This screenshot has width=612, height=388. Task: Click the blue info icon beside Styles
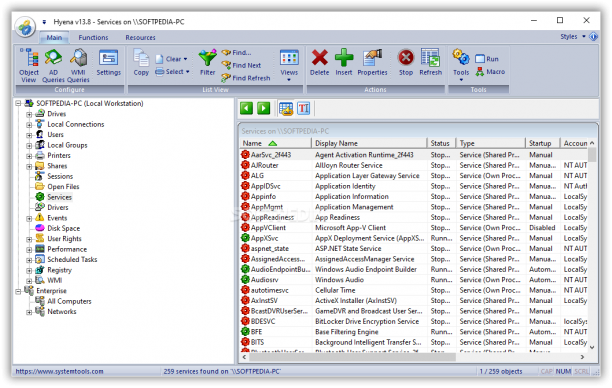point(593,36)
